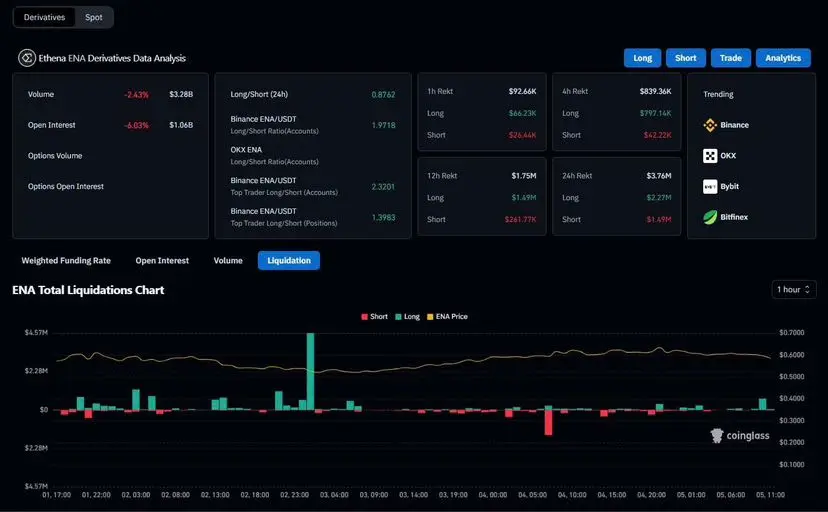Switch to the Derivatives view
Image resolution: width=828 pixels, height=512 pixels.
coord(44,17)
